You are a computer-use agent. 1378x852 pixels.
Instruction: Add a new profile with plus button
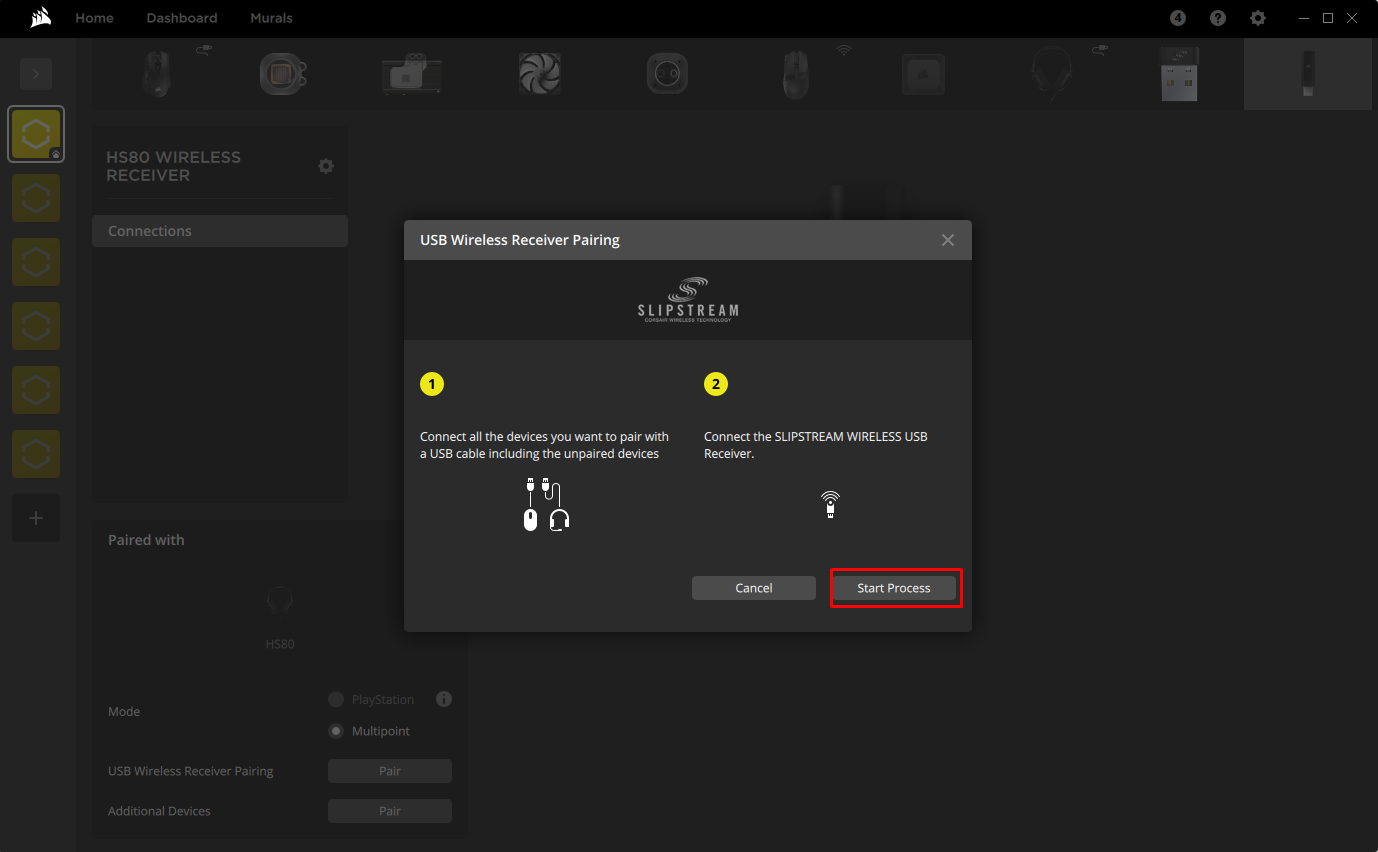(36, 518)
